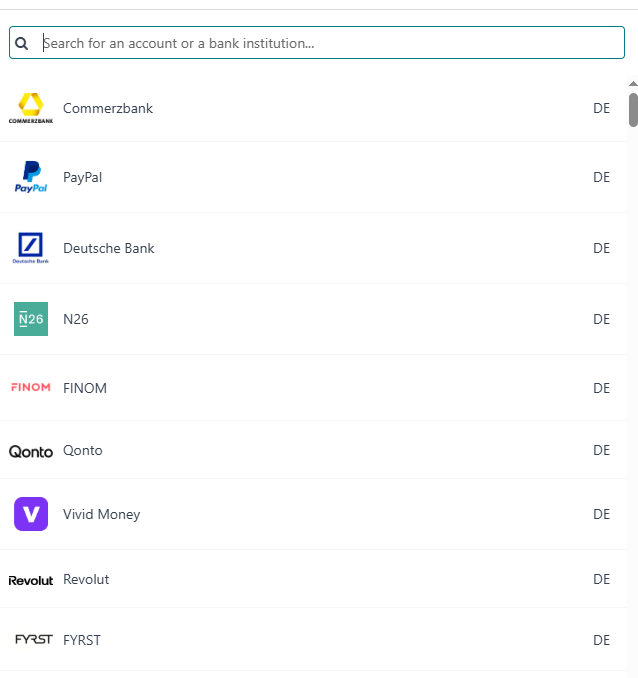Click the DE label next to Qonto
The width and height of the screenshot is (638, 678).
(601, 450)
